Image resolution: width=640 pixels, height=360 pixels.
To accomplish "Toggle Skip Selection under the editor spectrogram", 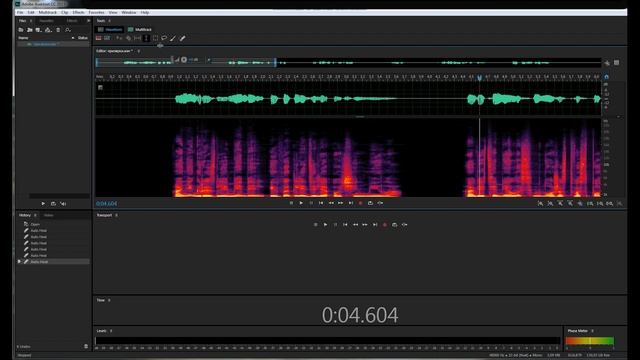I will coord(380,203).
